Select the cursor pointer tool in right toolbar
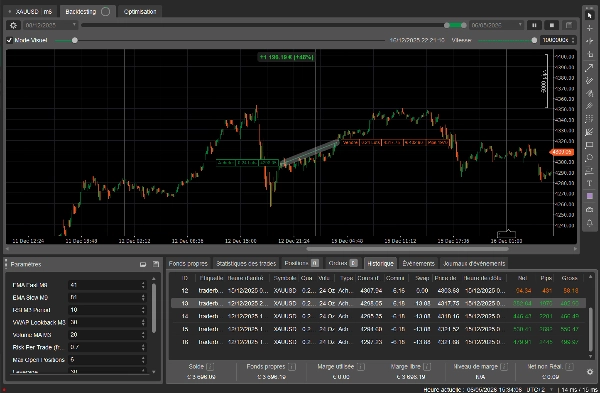The width and height of the screenshot is (600, 393). click(x=589, y=15)
